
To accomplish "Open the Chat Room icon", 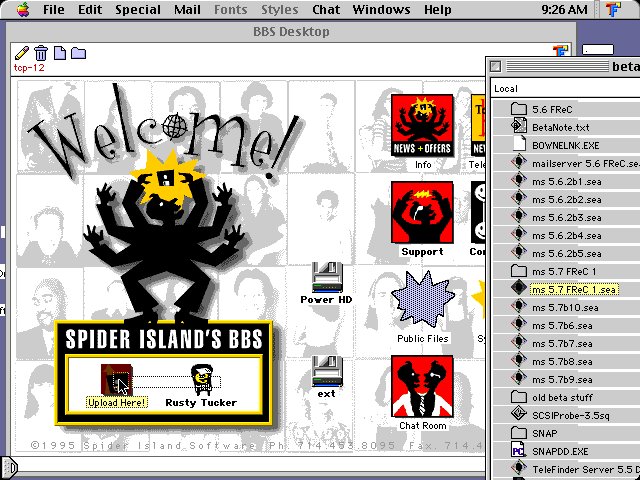I will (422, 387).
